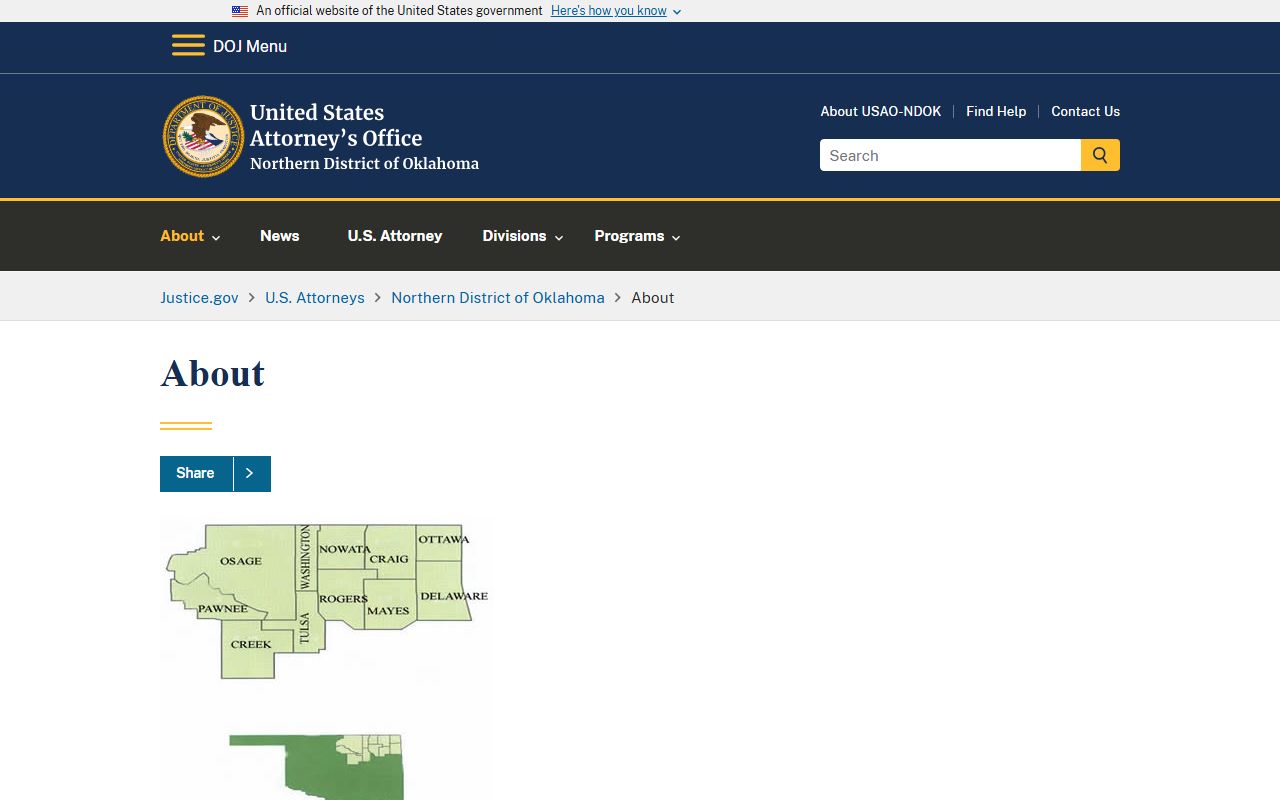Viewport: 1280px width, 800px height.
Task: Expand the About navigation menu
Action: point(190,236)
